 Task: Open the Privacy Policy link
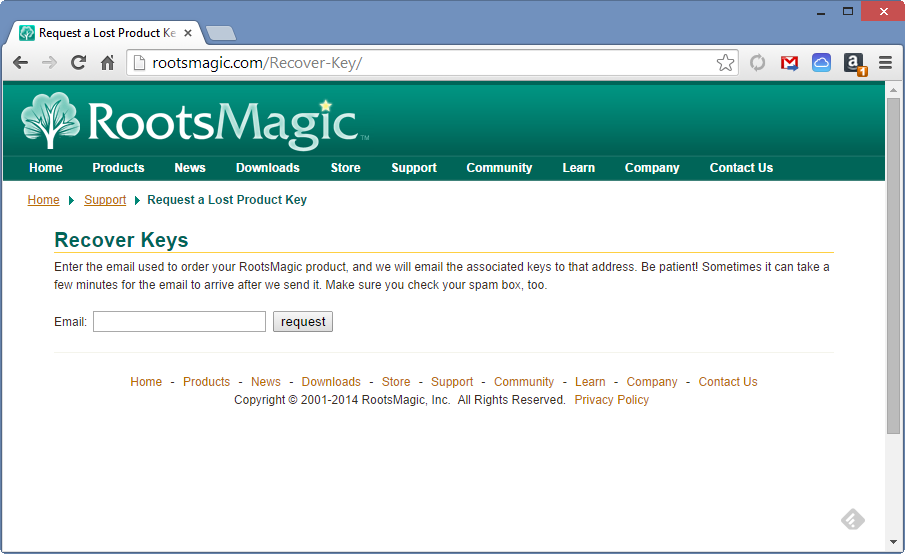click(x=611, y=400)
